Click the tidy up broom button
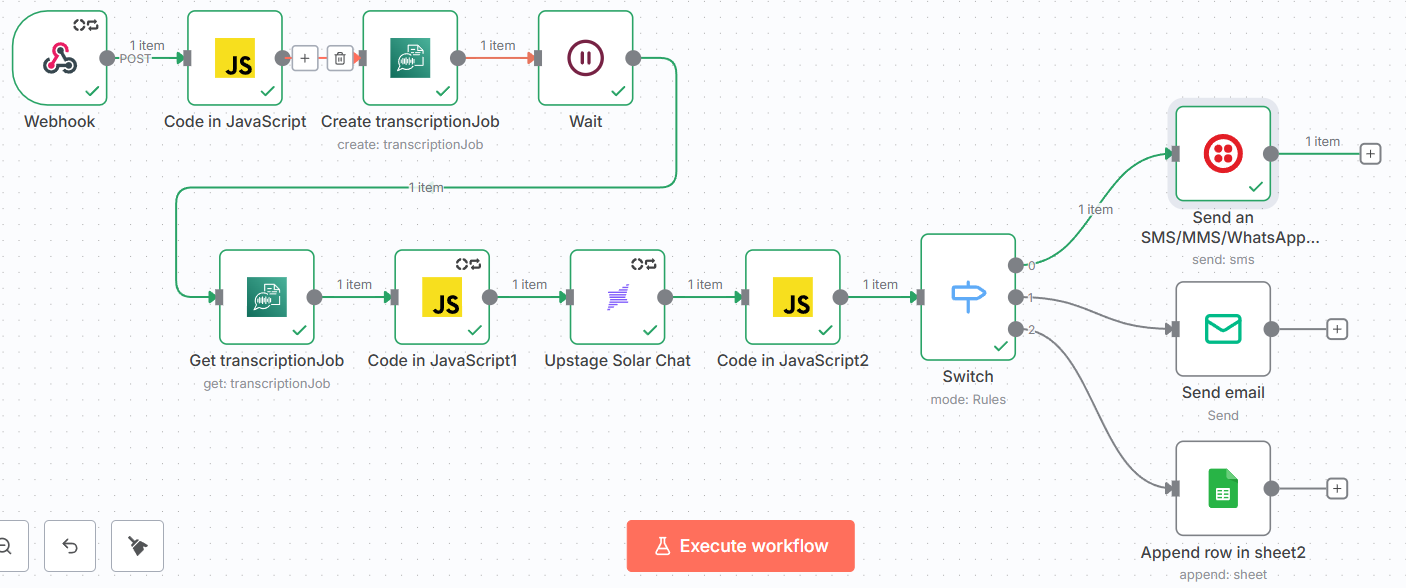1406x588 pixels. pyautogui.click(x=137, y=546)
